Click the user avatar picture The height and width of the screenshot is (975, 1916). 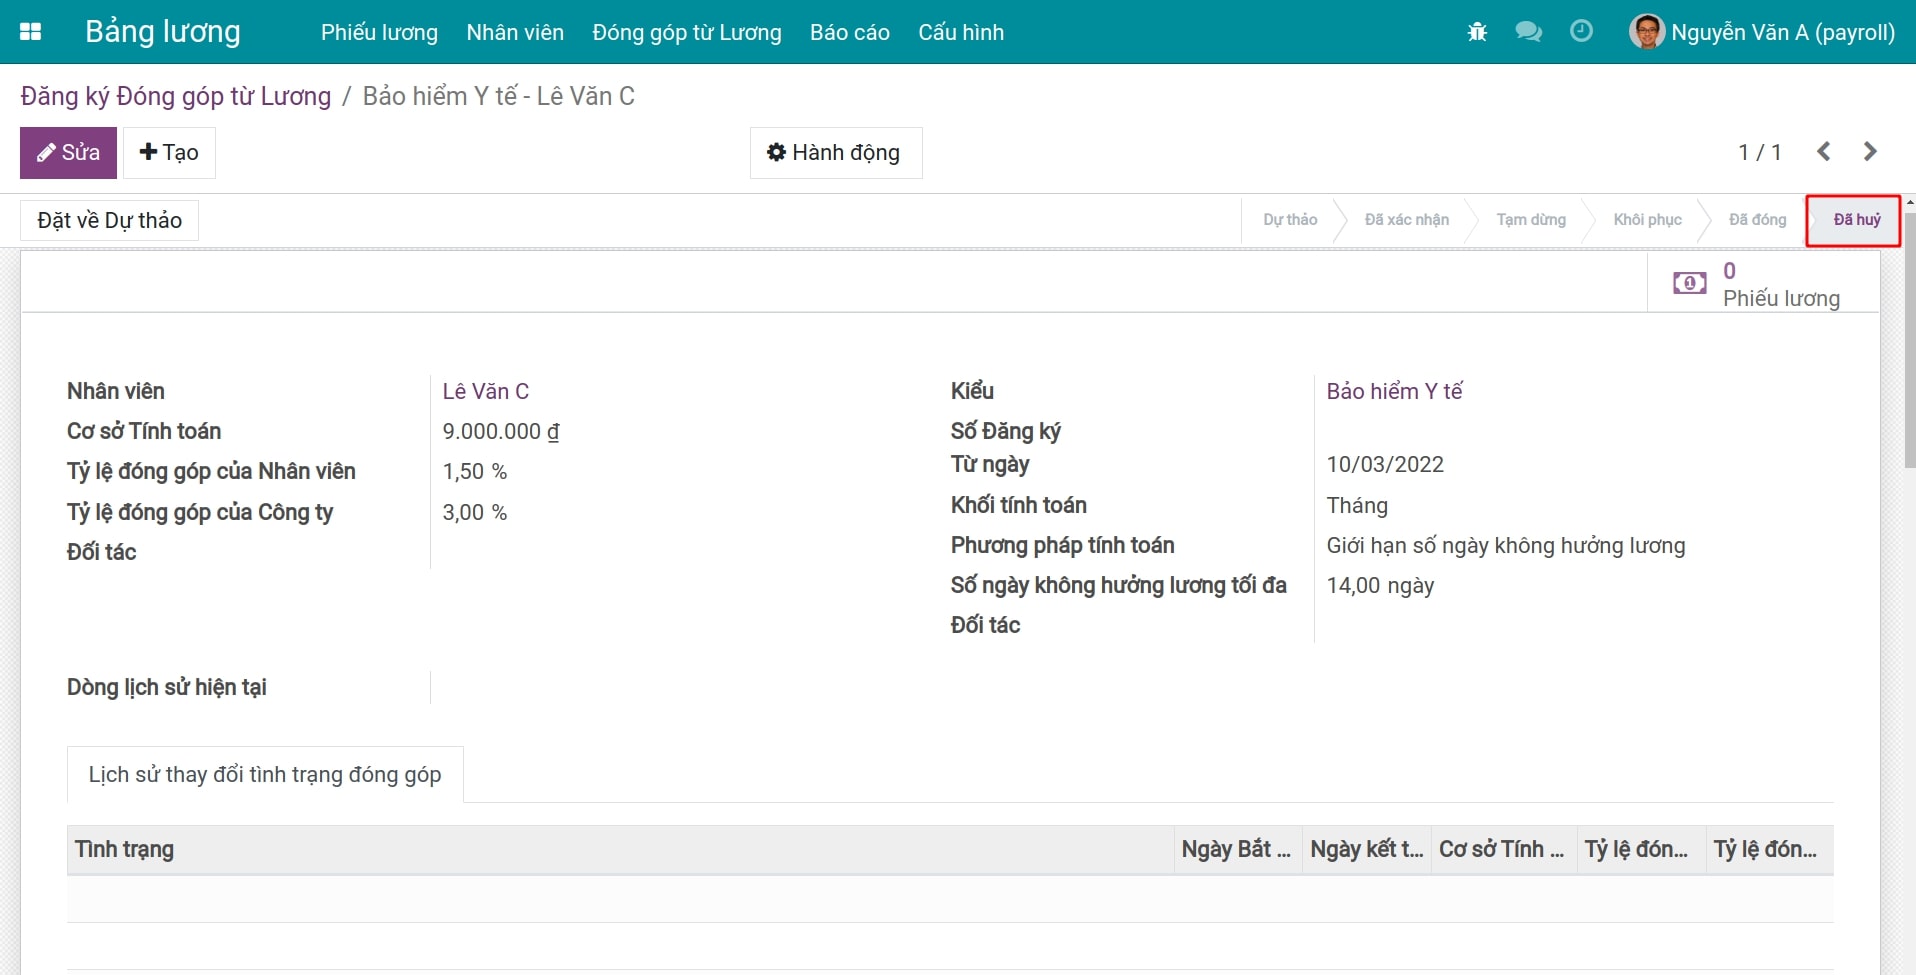pyautogui.click(x=1646, y=32)
